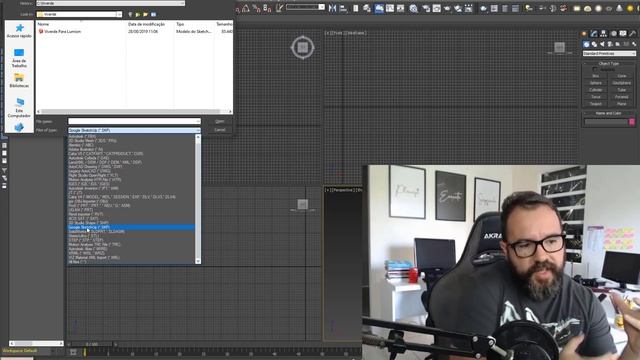The height and width of the screenshot is (360, 640).
Task: Open the Look in folder dropdown
Action: coord(79,14)
